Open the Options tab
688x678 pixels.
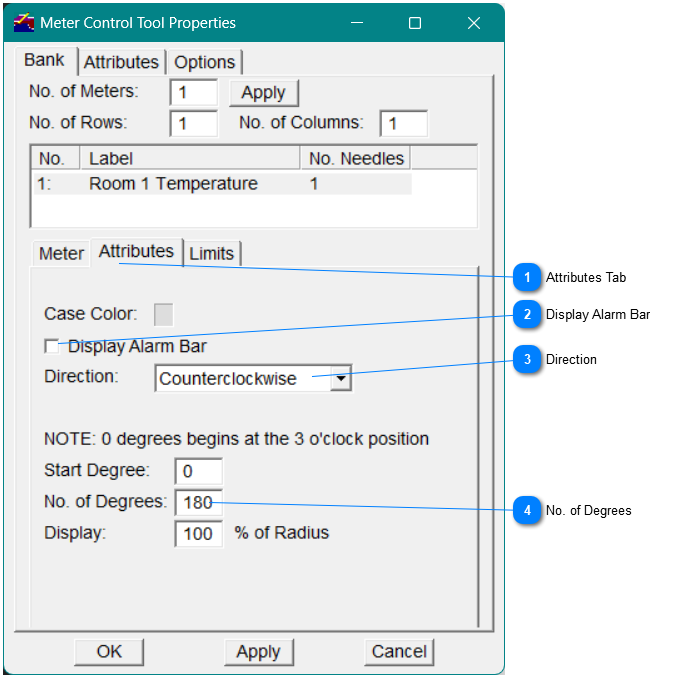click(204, 62)
